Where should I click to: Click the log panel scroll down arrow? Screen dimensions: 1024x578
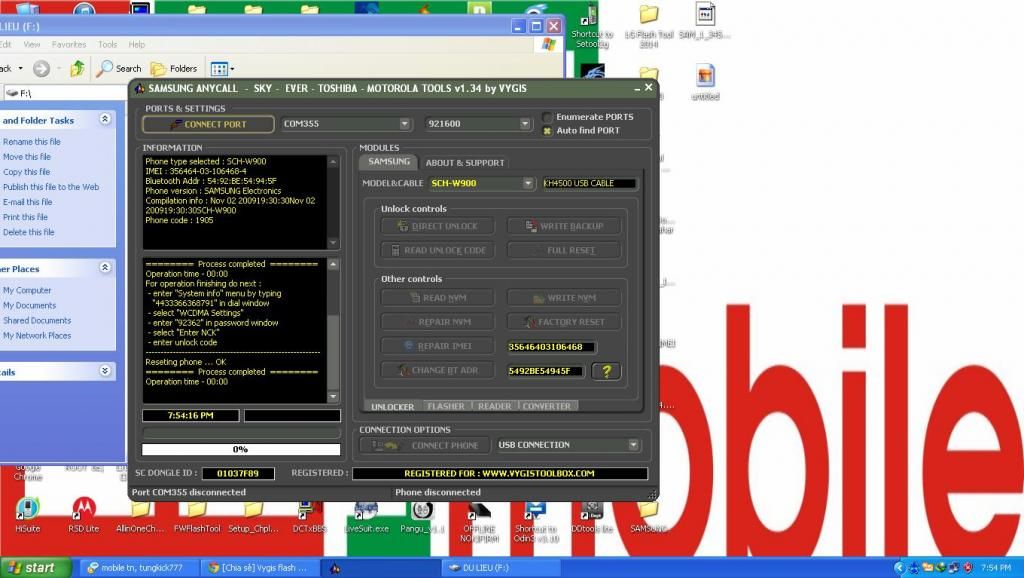[333, 396]
